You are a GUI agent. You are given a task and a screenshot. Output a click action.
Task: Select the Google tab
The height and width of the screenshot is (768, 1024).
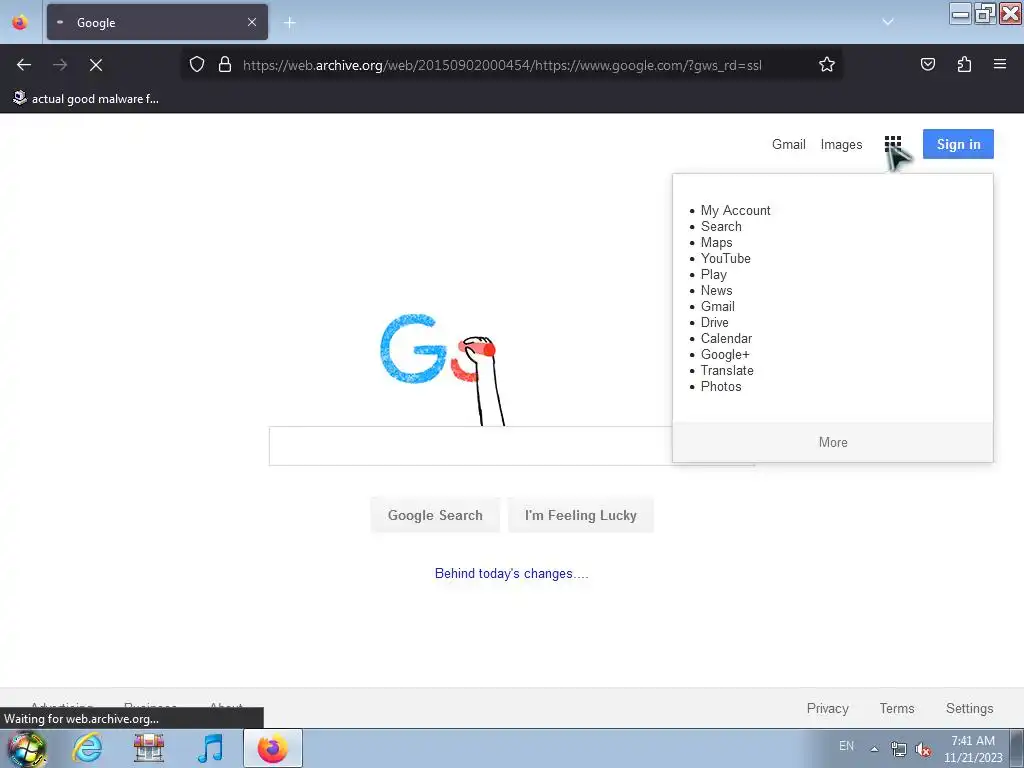[x=157, y=22]
